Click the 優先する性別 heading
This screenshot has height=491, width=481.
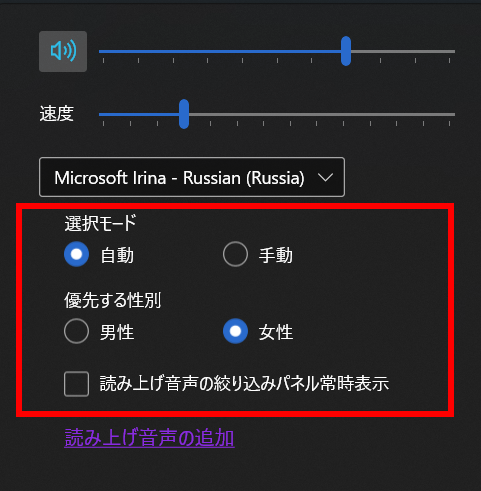point(113,300)
